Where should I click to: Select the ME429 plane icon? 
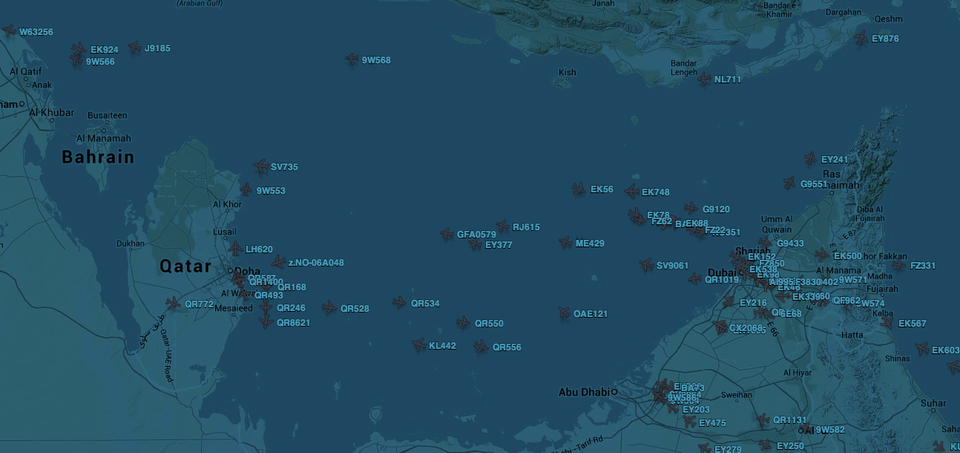(566, 243)
